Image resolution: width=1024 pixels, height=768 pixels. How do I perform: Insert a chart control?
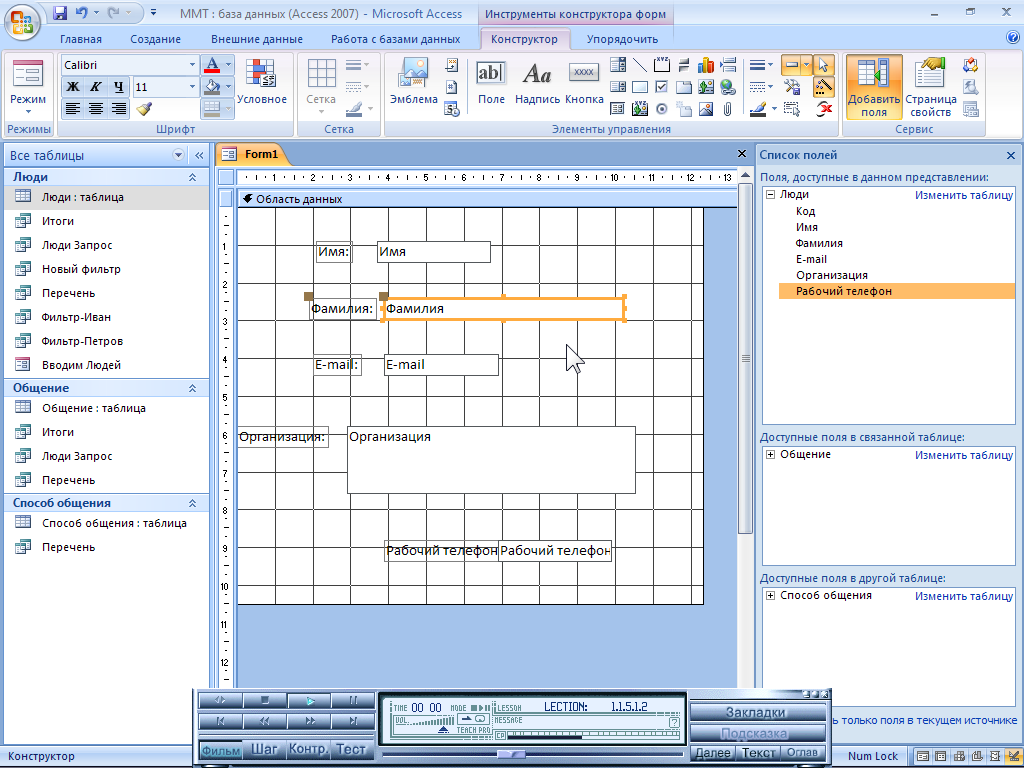[x=706, y=65]
